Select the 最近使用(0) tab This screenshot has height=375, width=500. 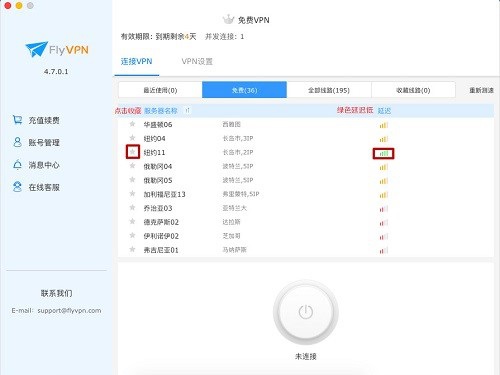point(160,90)
